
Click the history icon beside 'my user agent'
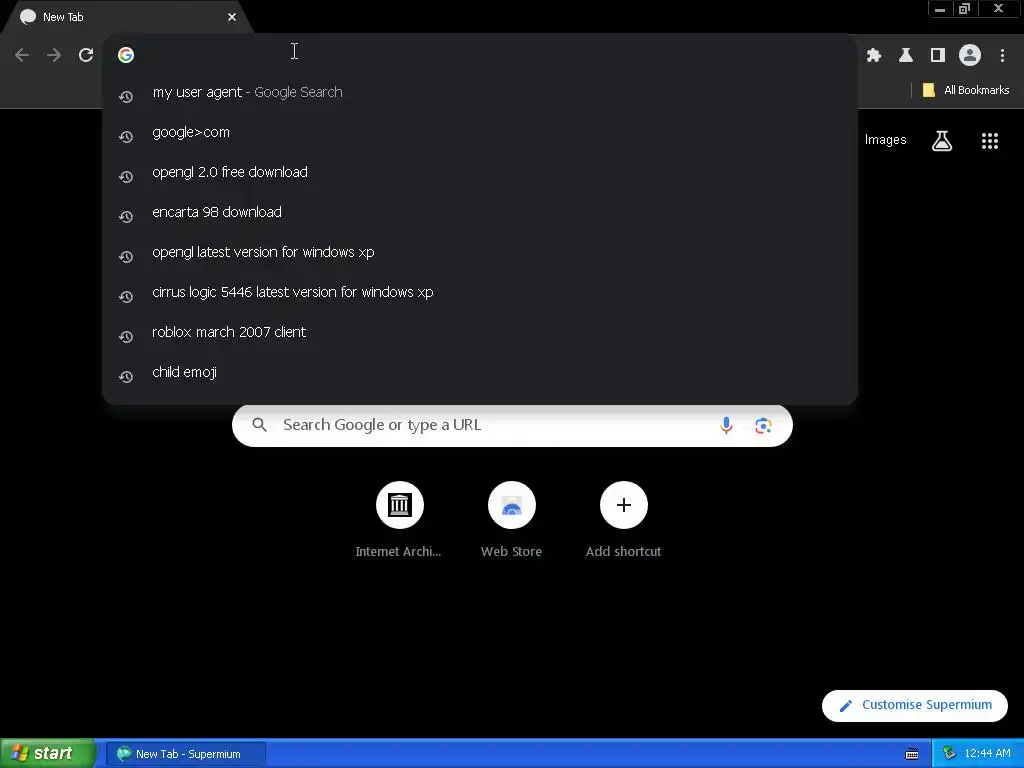click(x=126, y=97)
